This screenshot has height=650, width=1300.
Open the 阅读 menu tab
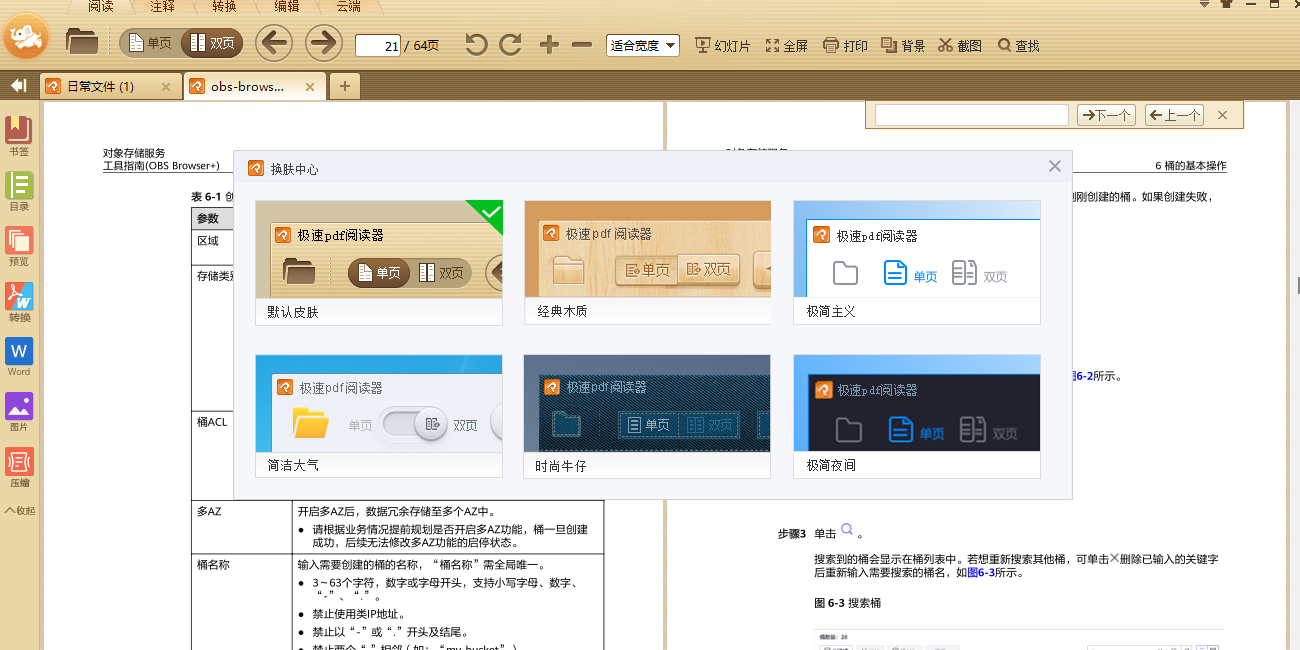point(100,6)
